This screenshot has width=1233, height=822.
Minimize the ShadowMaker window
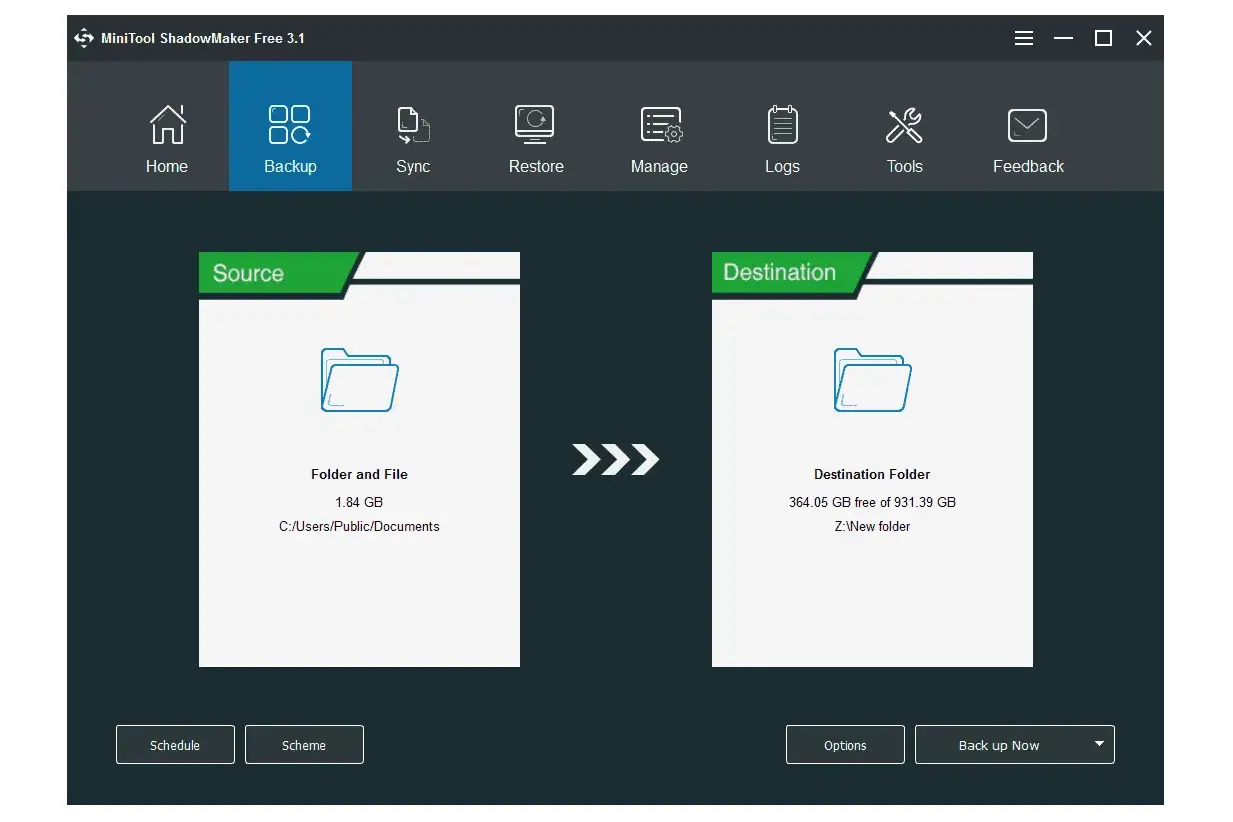pos(1064,38)
